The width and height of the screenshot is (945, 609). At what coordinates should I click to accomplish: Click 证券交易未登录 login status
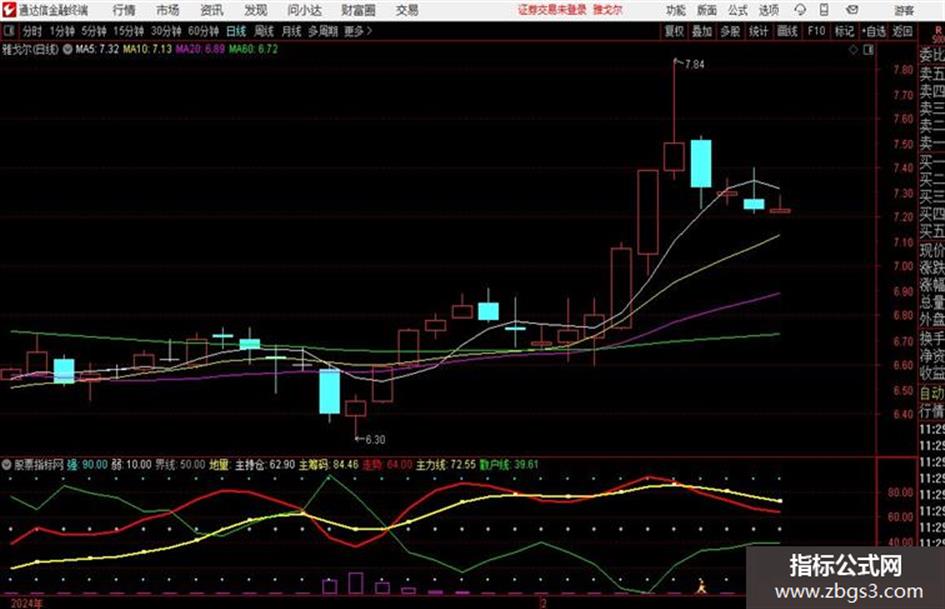click(x=552, y=10)
